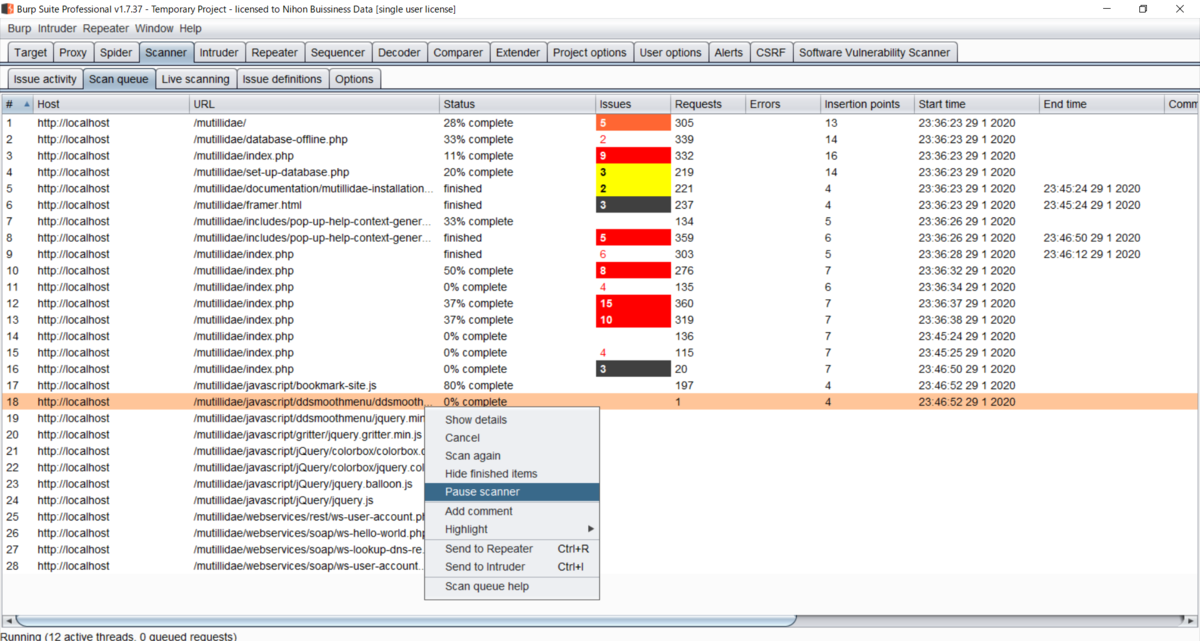Switch to the Target tab
The width and height of the screenshot is (1200, 641).
31,52
